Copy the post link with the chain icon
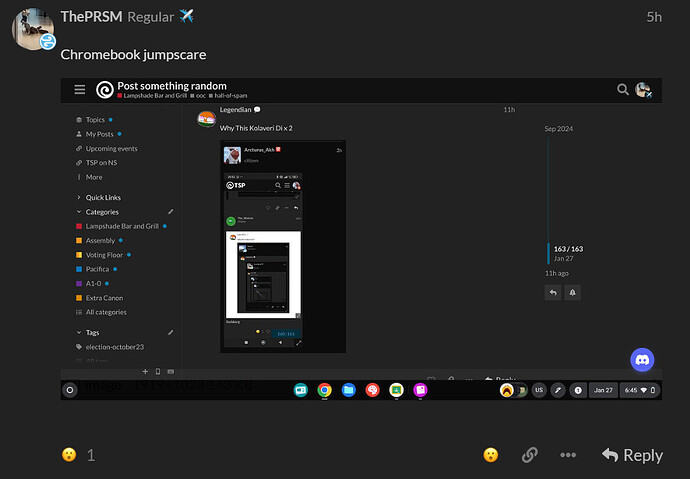 click(529, 455)
